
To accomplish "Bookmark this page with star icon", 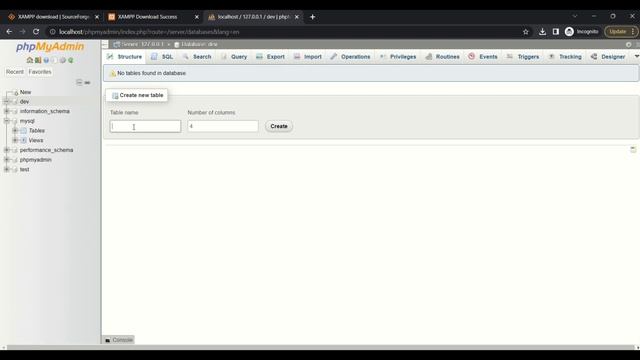I will (526, 32).
